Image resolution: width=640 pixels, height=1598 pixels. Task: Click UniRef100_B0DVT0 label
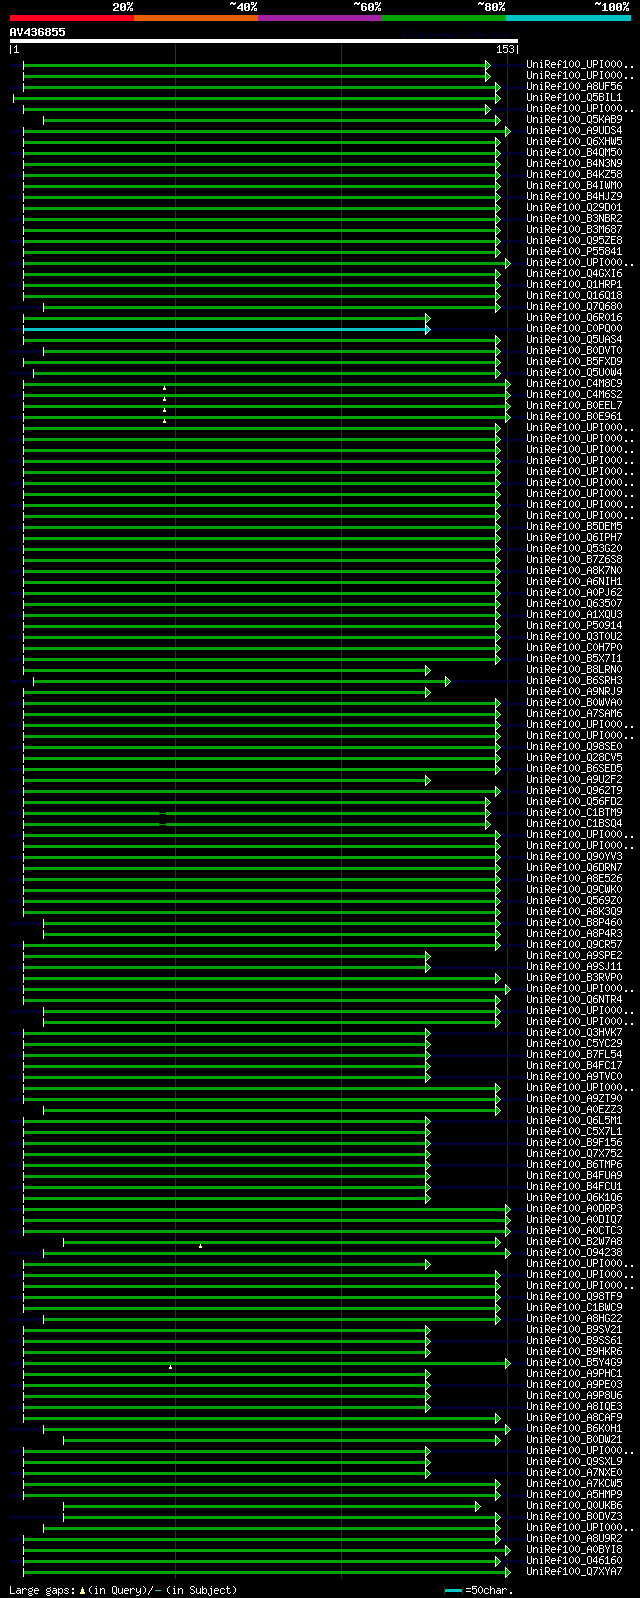point(574,351)
